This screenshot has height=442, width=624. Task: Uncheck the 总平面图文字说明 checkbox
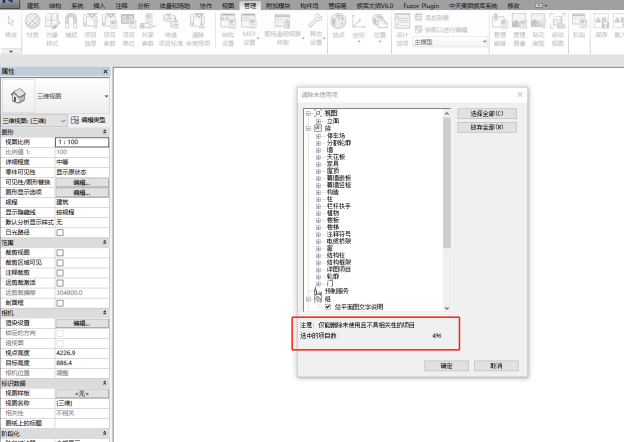click(327, 306)
